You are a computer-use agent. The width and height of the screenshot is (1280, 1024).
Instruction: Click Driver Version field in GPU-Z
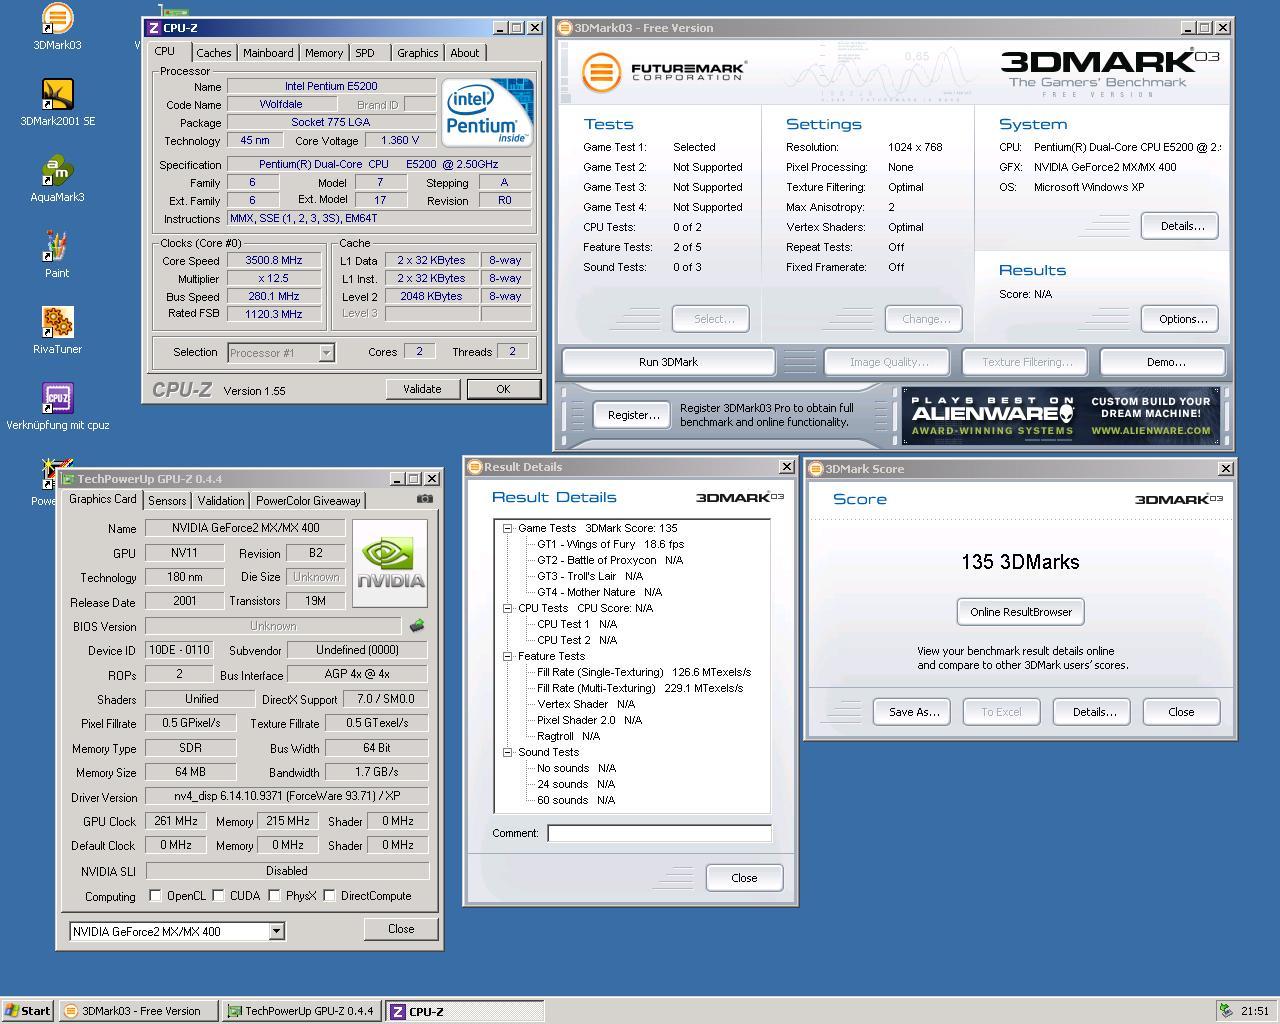click(287, 797)
